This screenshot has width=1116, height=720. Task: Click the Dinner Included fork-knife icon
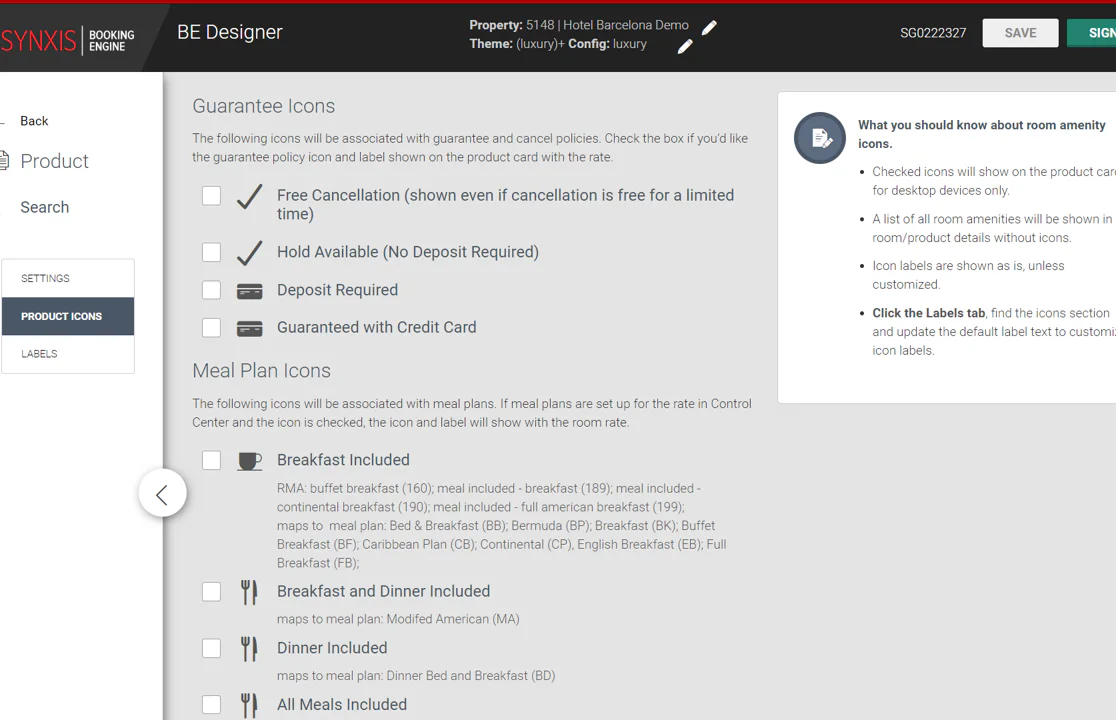coord(248,649)
